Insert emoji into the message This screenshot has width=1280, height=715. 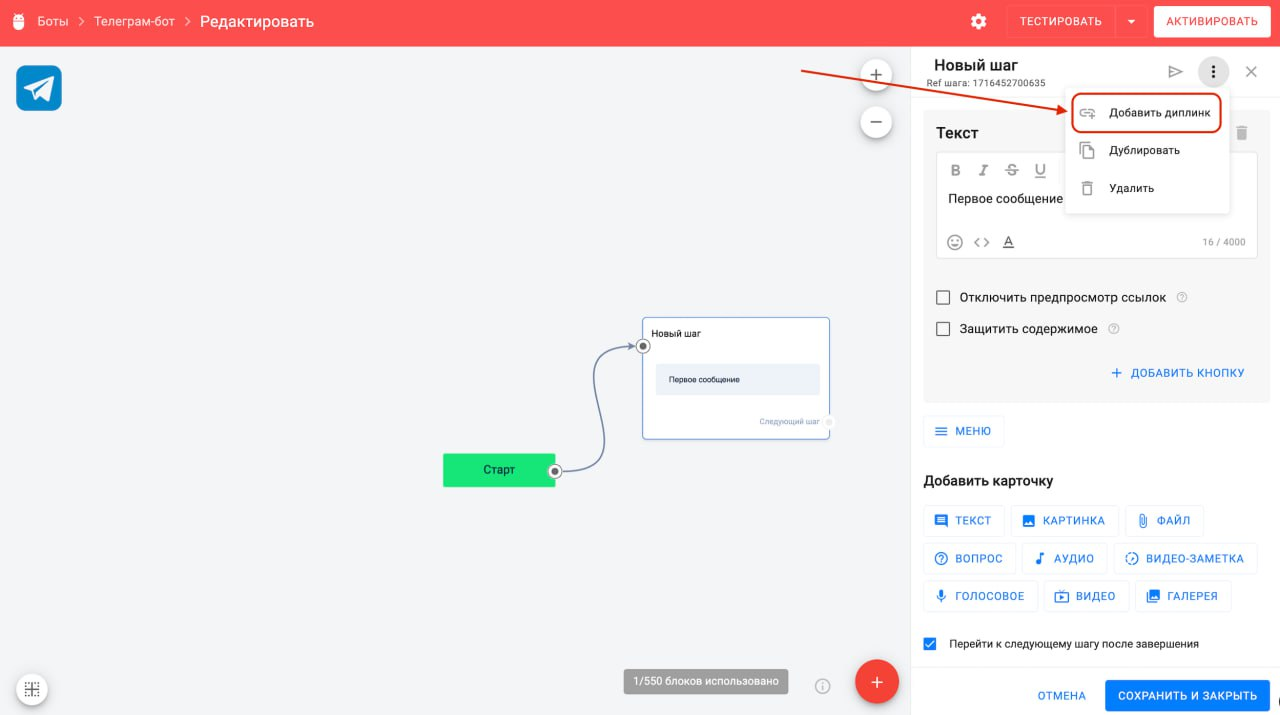[x=955, y=242]
